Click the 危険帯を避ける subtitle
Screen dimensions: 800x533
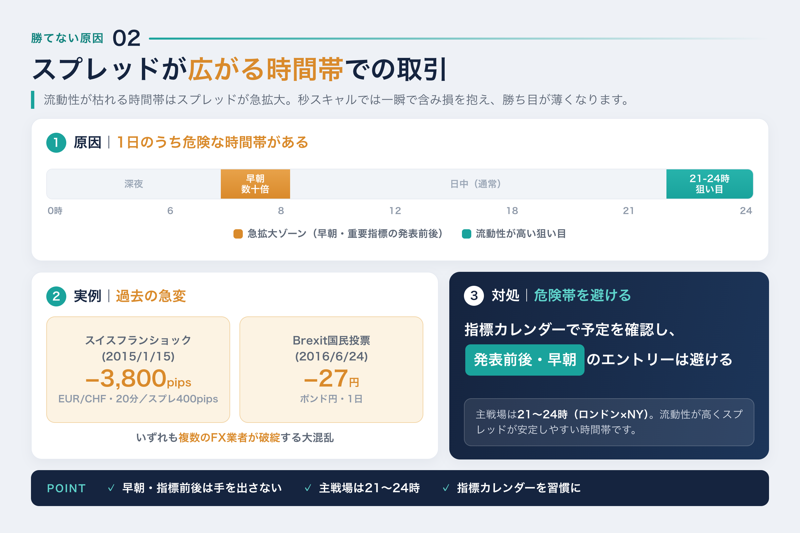tap(582, 295)
